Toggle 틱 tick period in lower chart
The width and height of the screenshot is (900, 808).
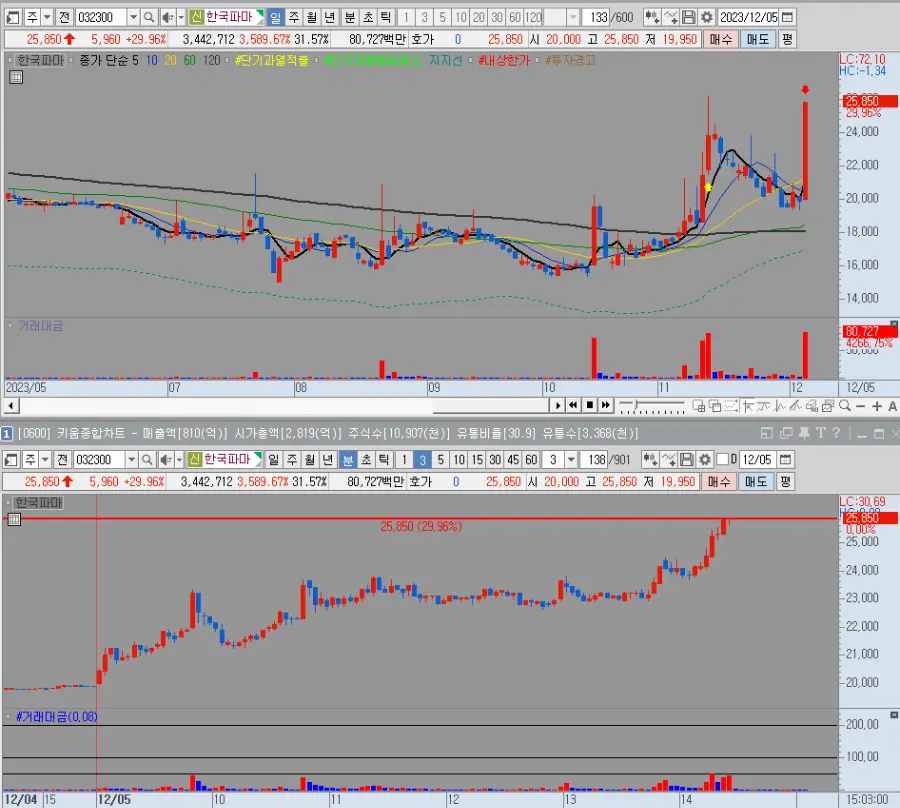(x=384, y=460)
